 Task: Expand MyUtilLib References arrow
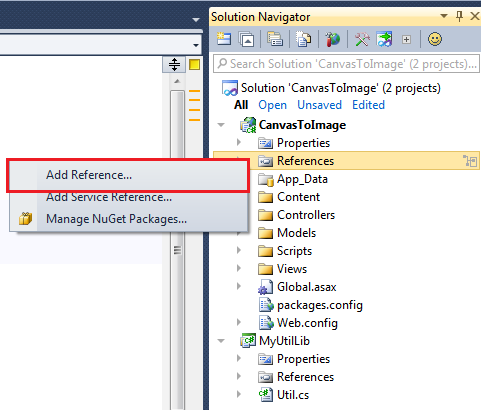coord(239,376)
